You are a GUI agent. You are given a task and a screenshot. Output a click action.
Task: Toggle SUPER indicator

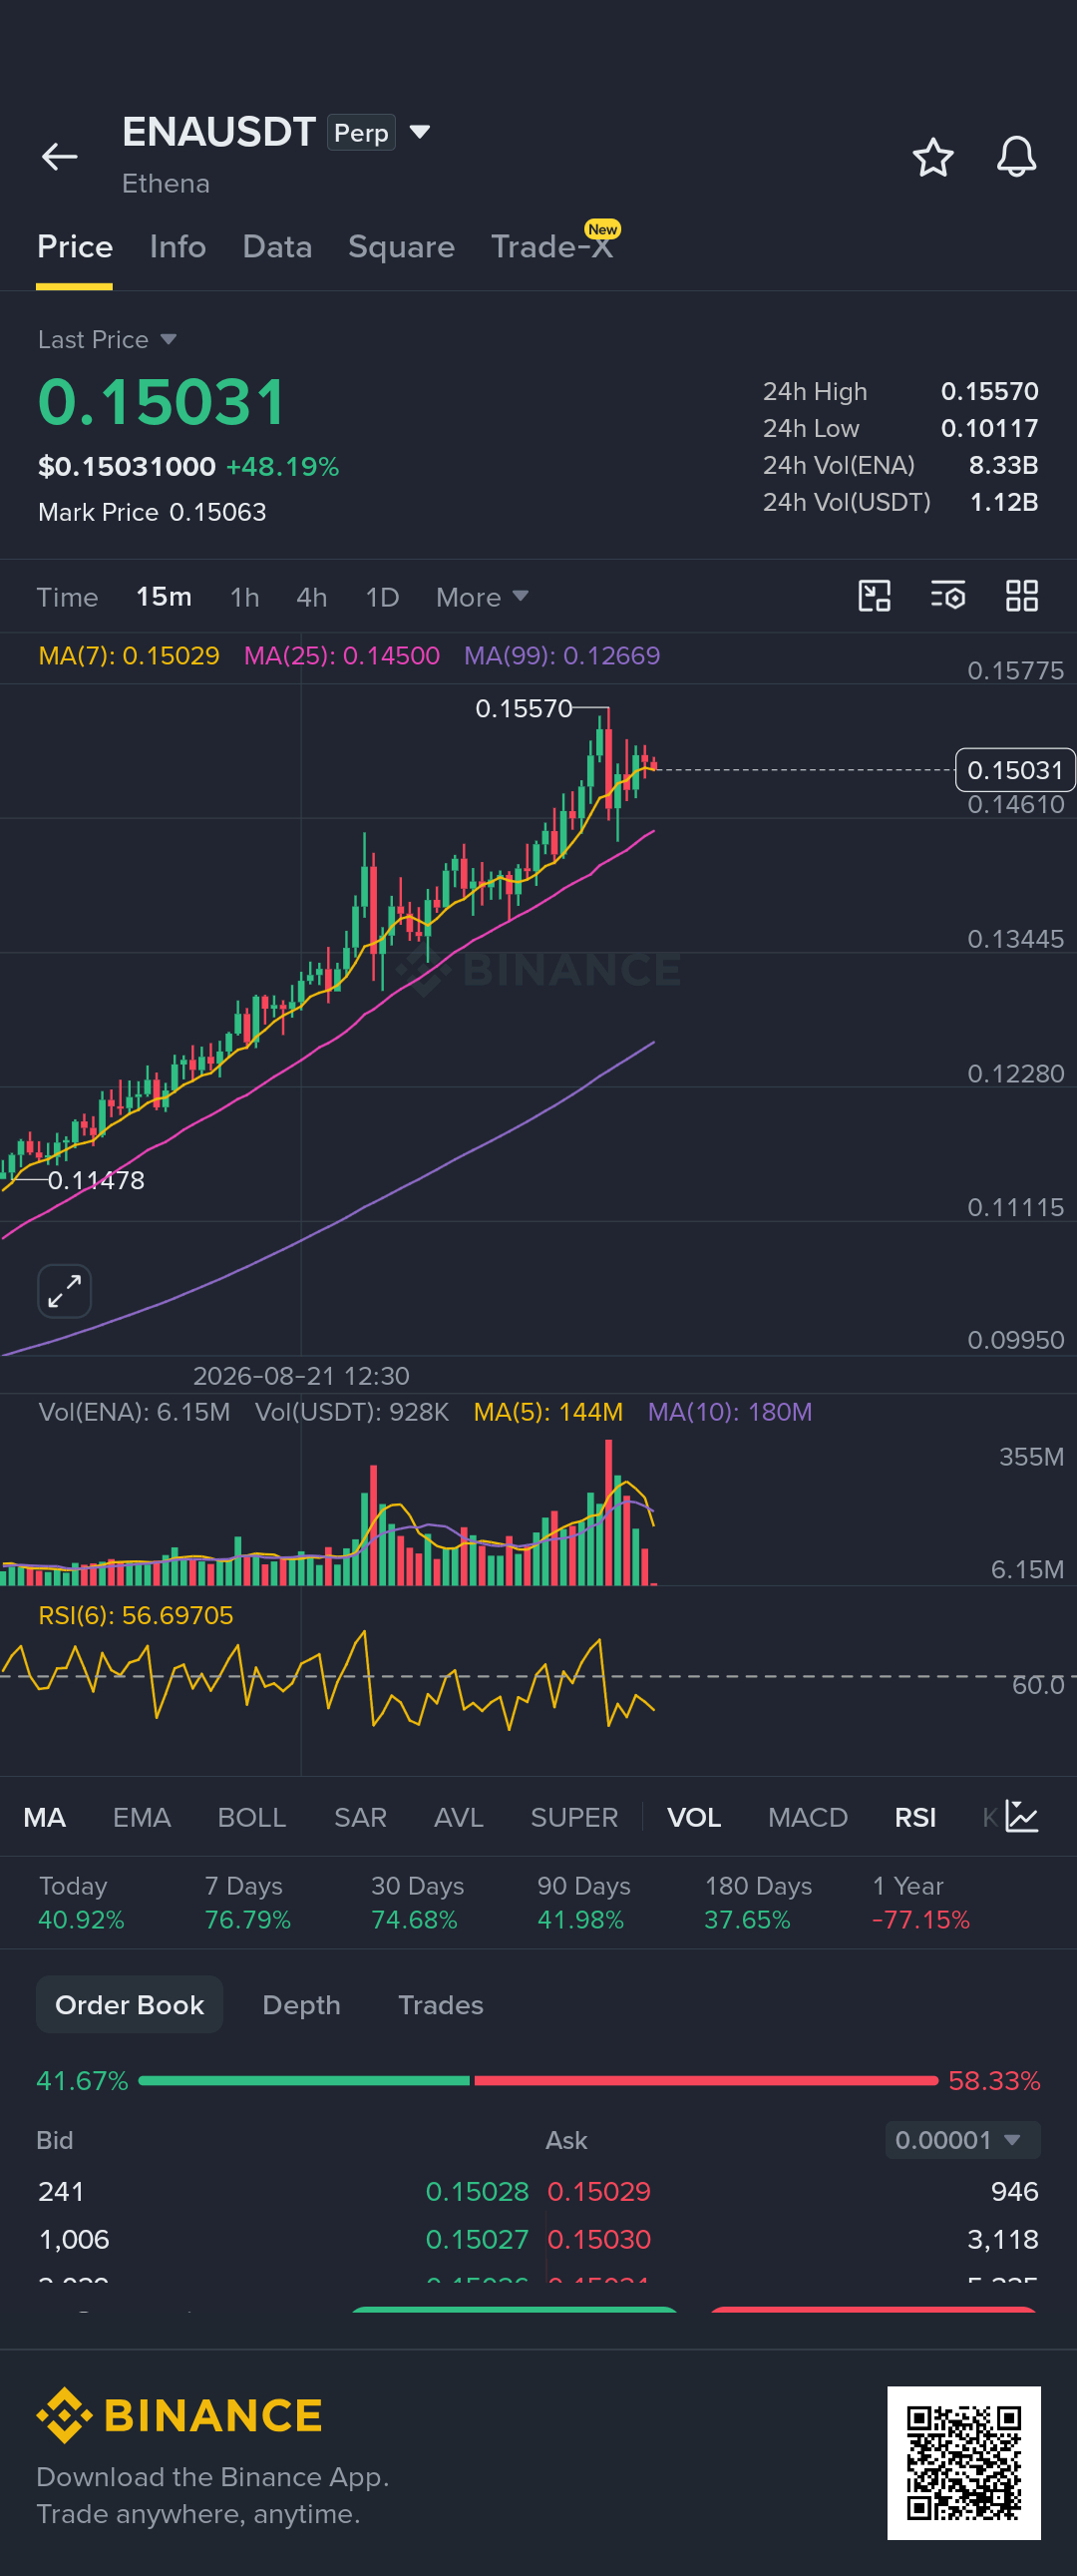[574, 1817]
